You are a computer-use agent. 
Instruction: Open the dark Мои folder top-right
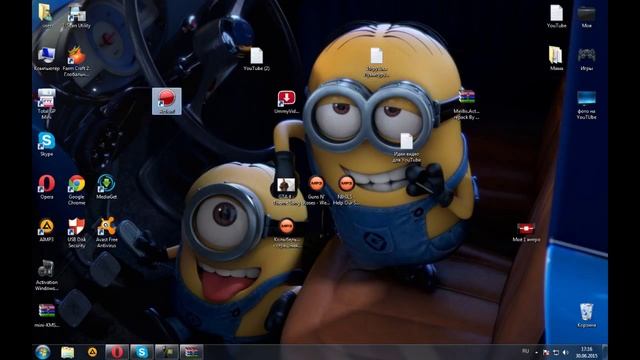[587, 16]
